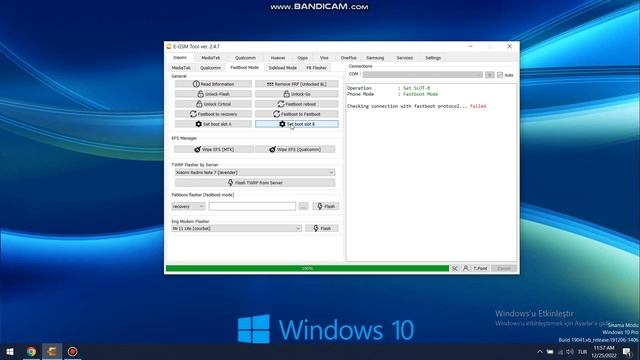Select the Qualcomm sub-tab under Xiaomi
Viewport: 640px width, 360px height.
coord(210,68)
